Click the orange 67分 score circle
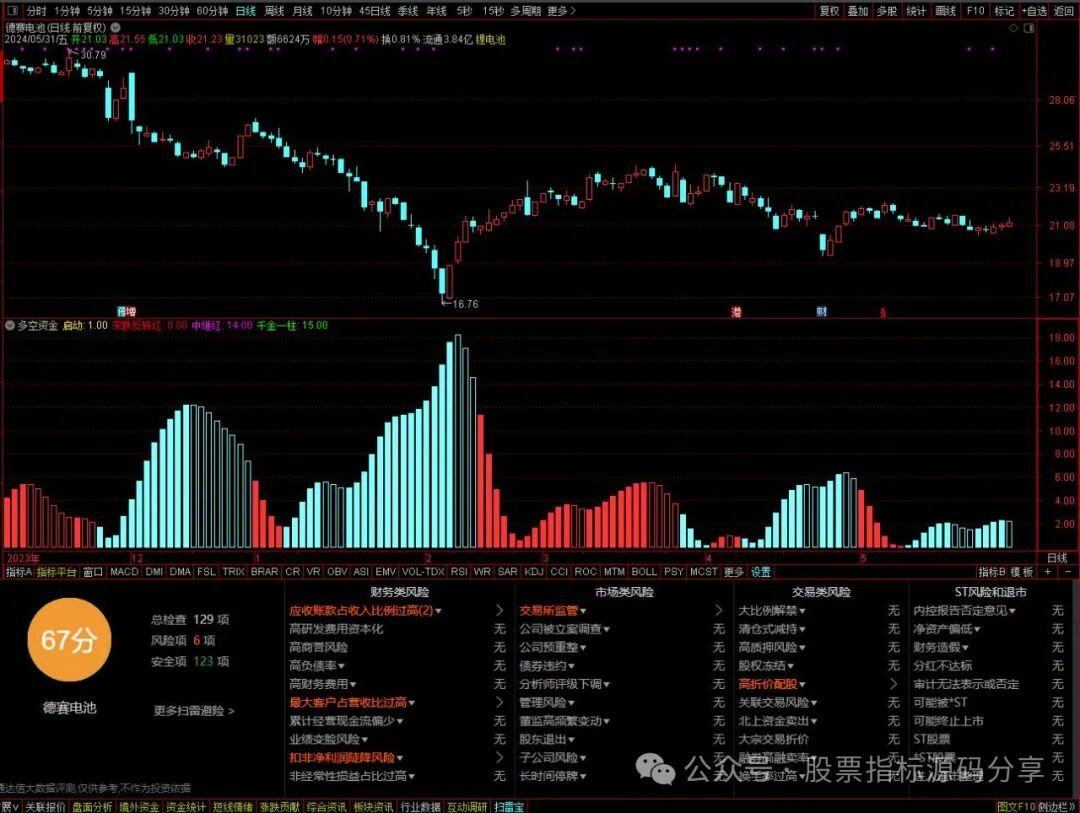The height and width of the screenshot is (813, 1080). point(69,640)
